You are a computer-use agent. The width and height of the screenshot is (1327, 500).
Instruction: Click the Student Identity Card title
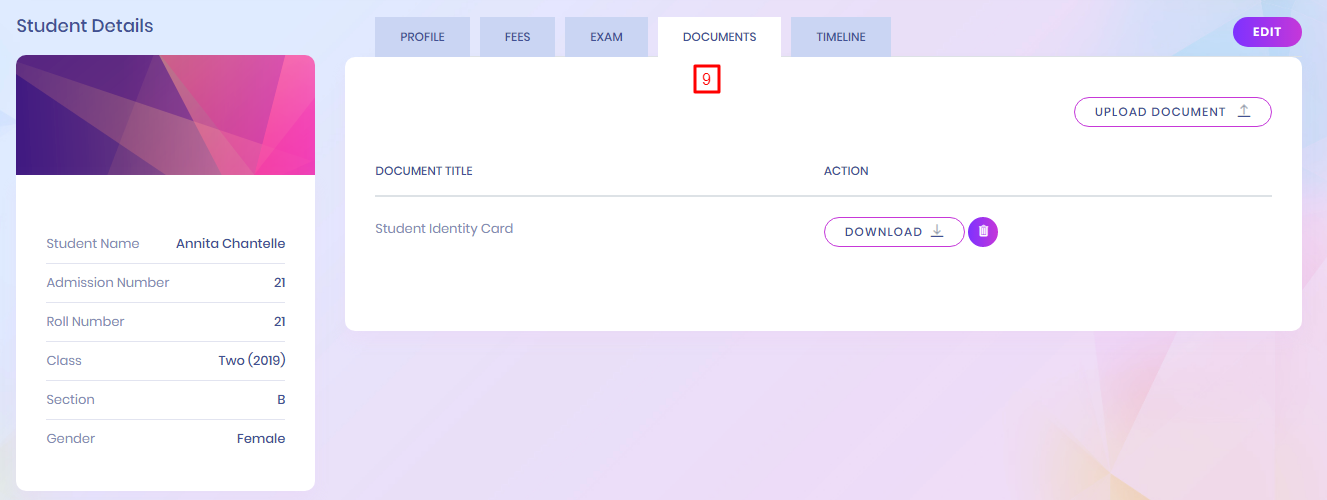pos(444,228)
